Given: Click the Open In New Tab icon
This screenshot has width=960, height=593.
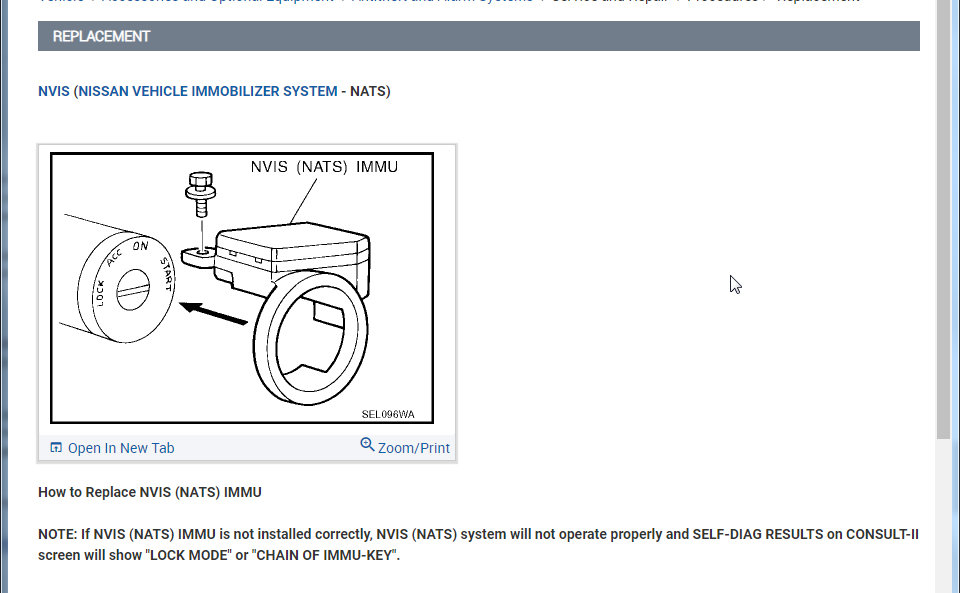Looking at the screenshot, I should pyautogui.click(x=56, y=447).
